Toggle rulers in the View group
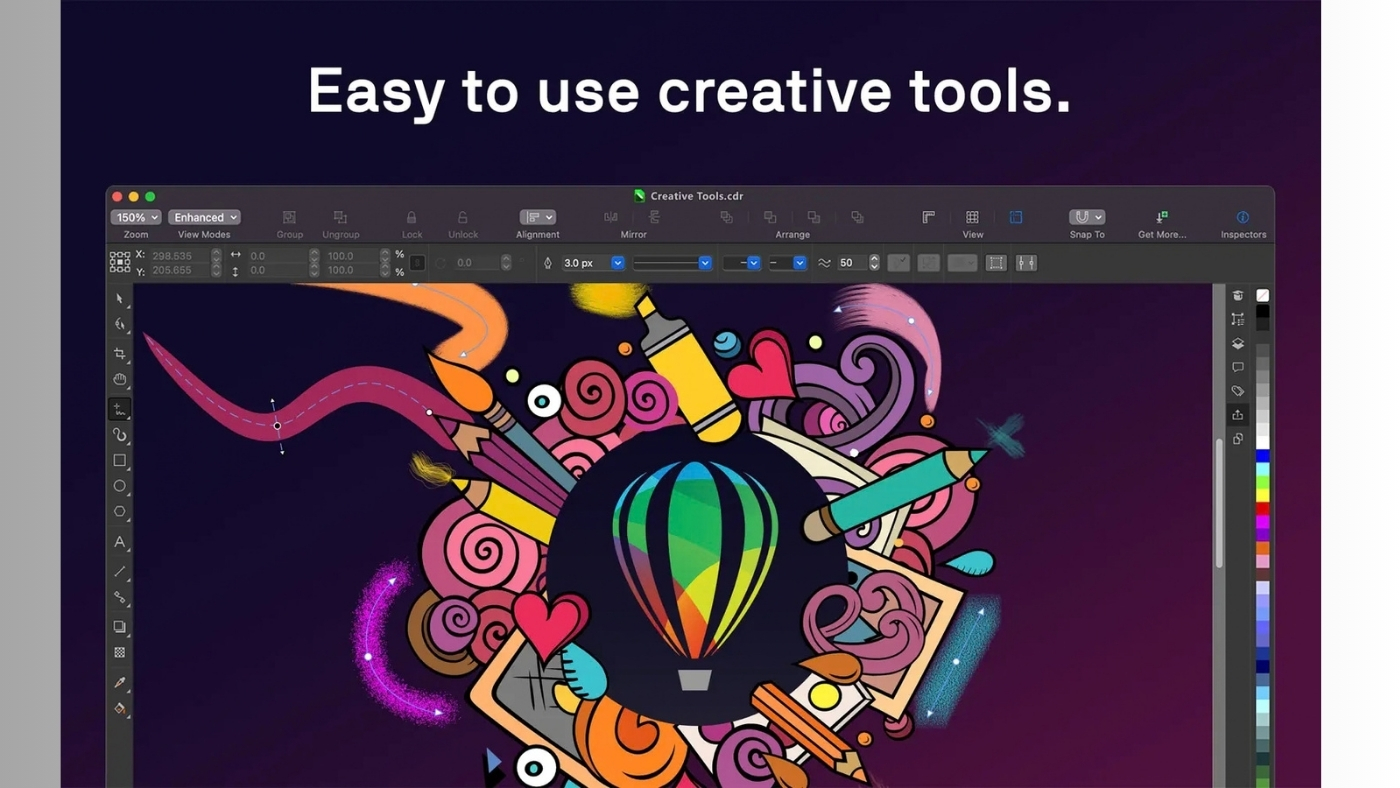Screen dimensions: 1400x788 928,217
